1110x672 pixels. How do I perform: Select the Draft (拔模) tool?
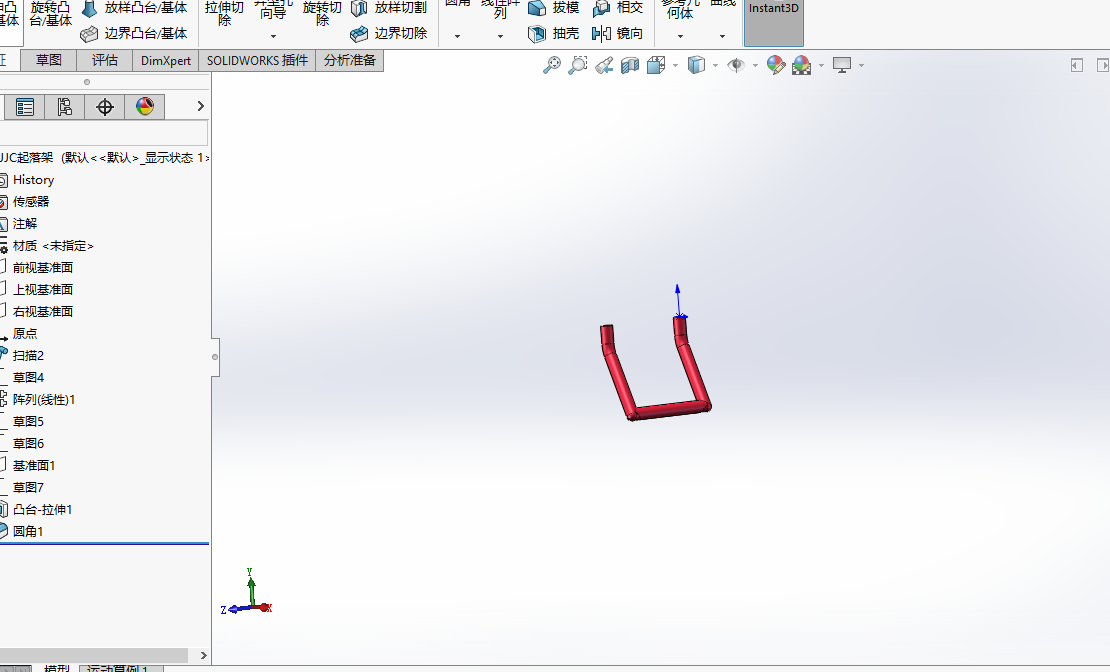[554, 8]
